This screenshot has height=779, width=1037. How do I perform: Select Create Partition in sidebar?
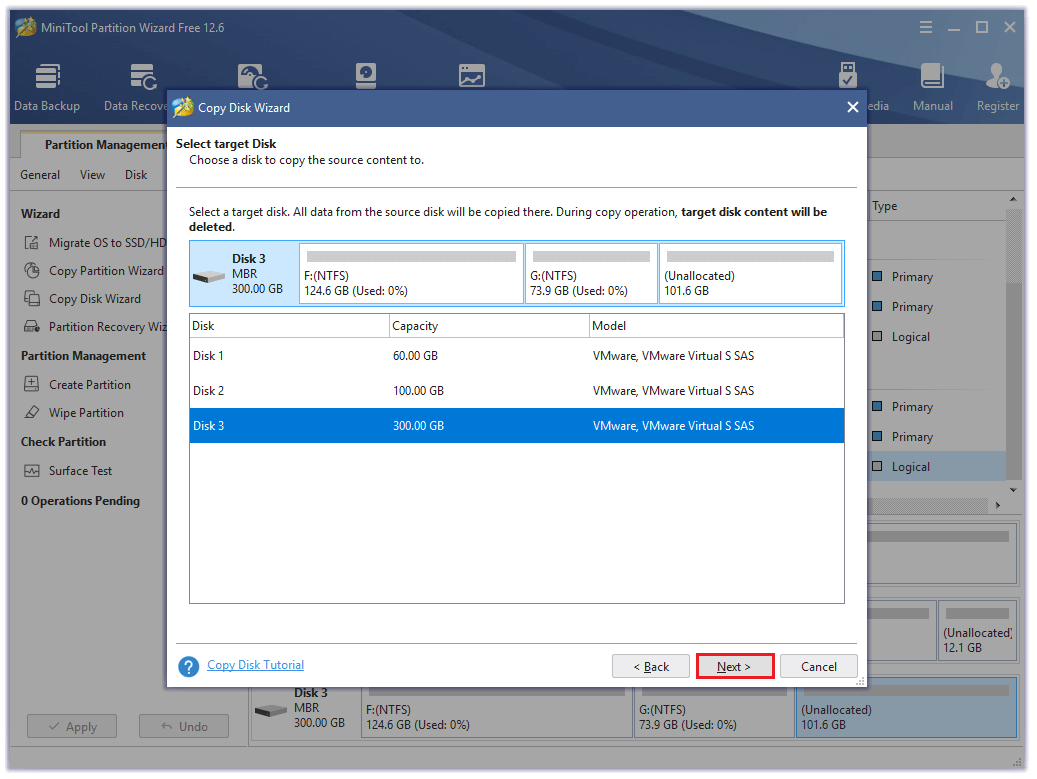pos(90,385)
